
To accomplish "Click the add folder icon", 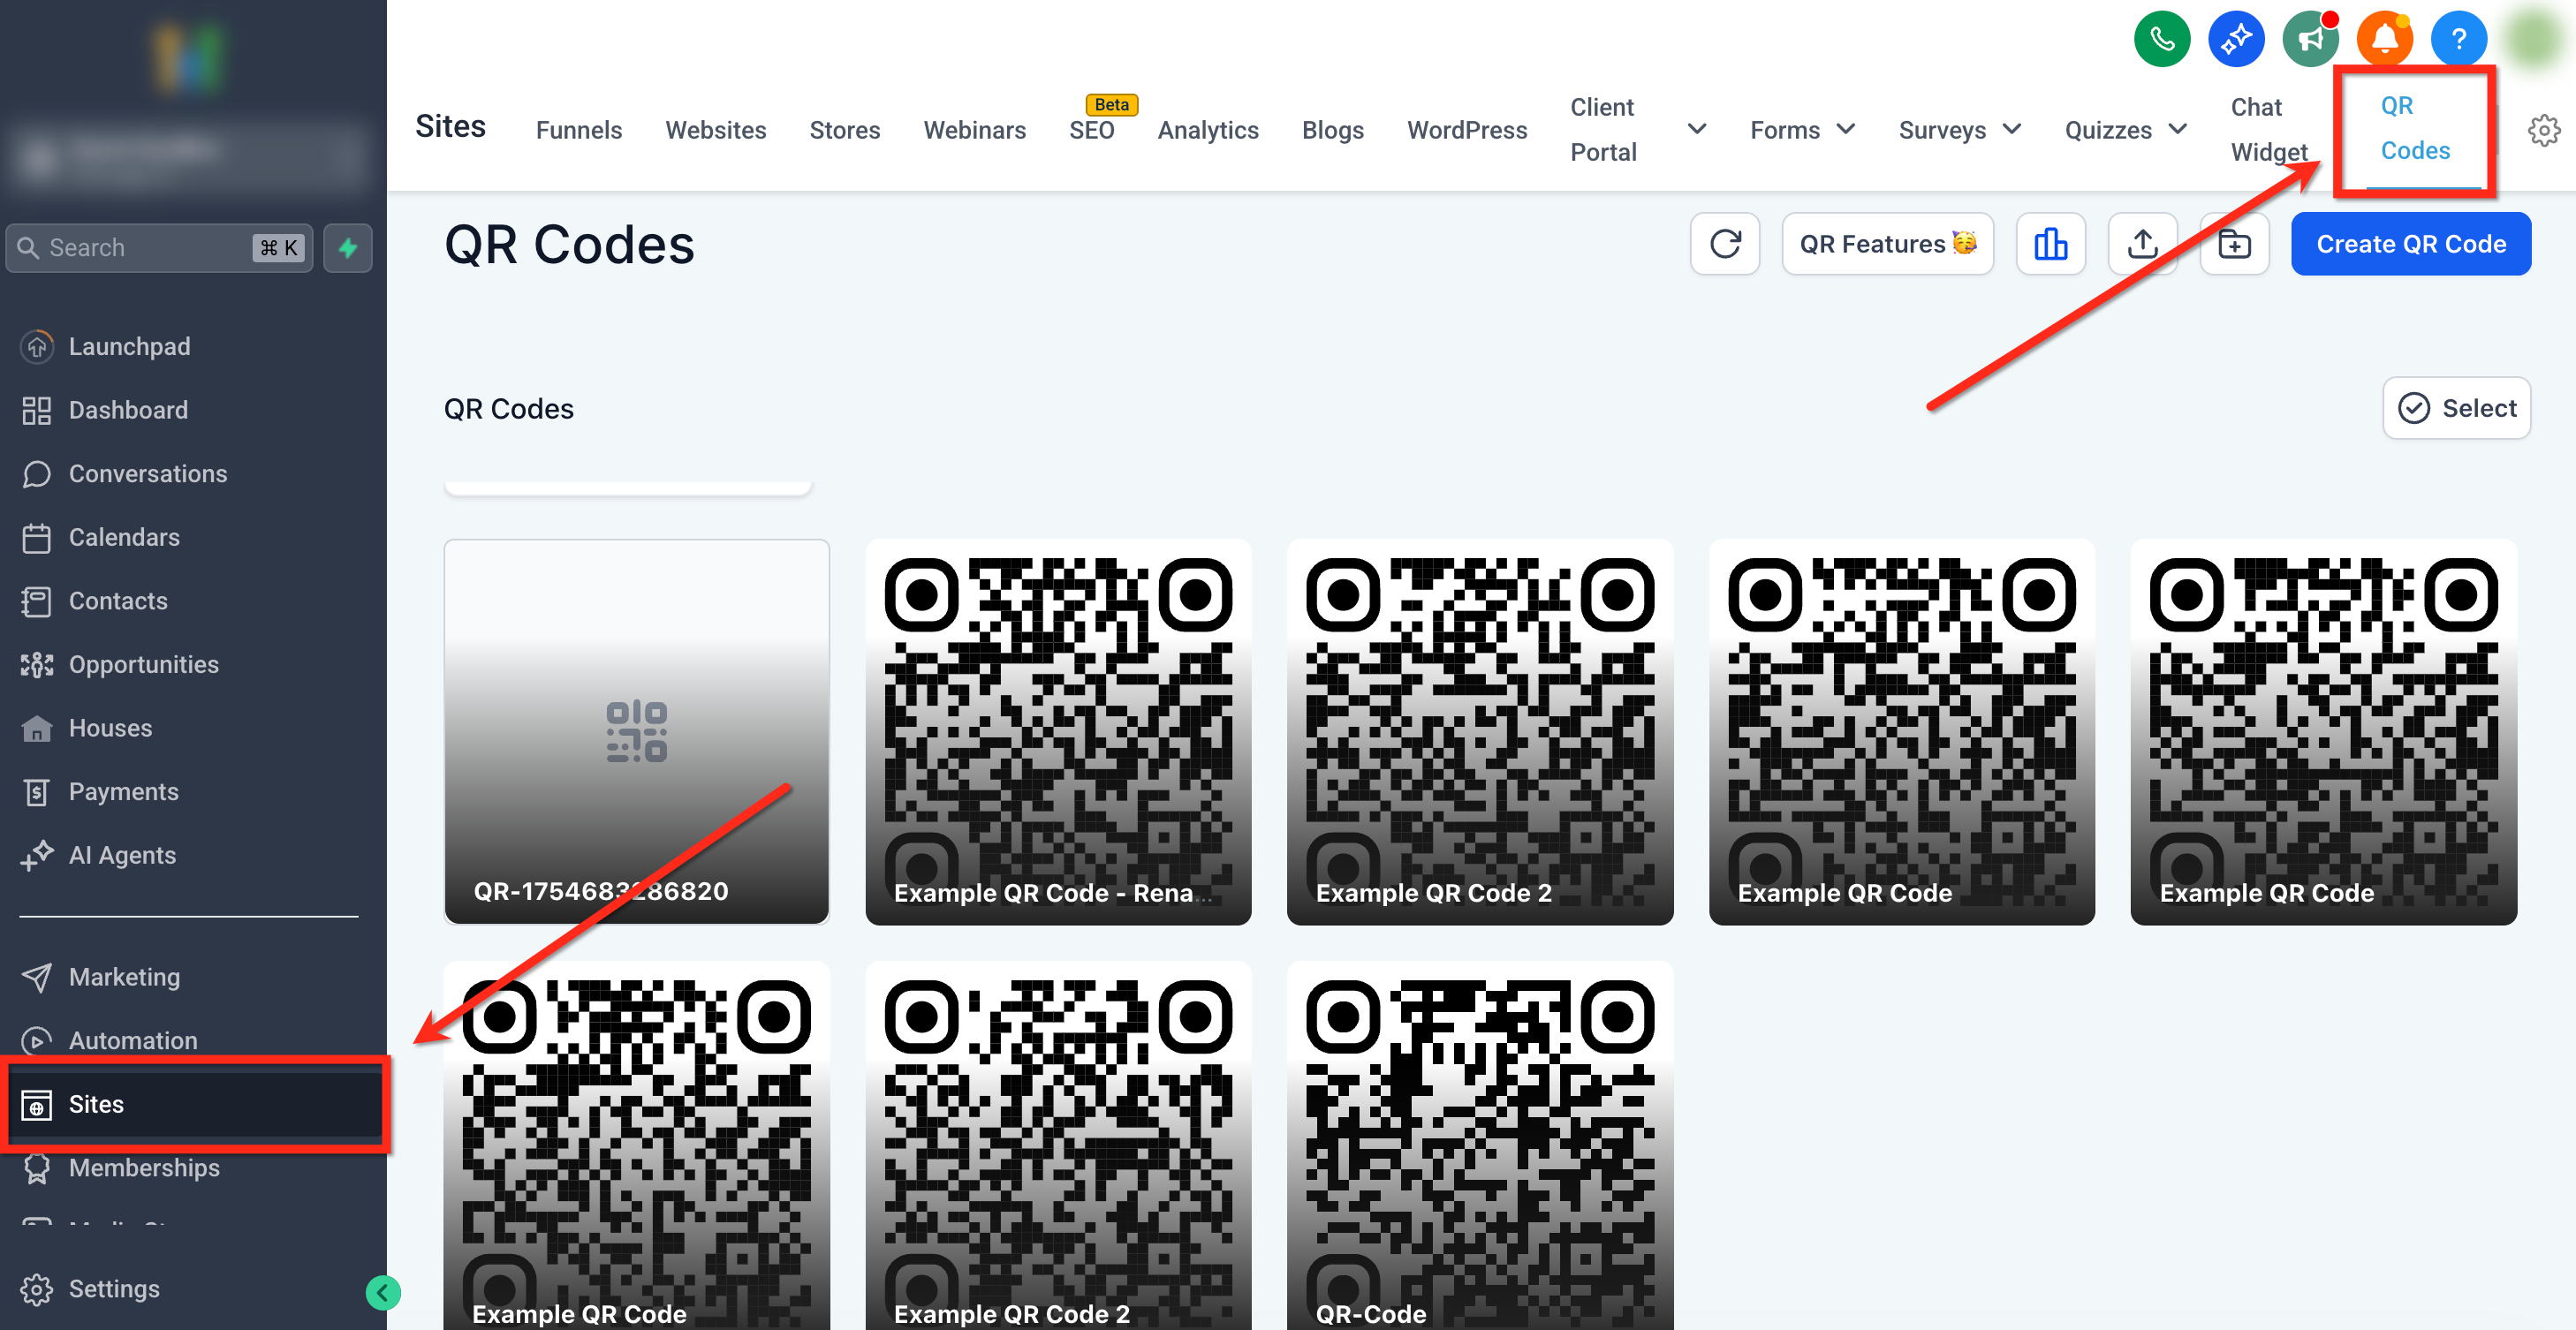I will point(2234,244).
